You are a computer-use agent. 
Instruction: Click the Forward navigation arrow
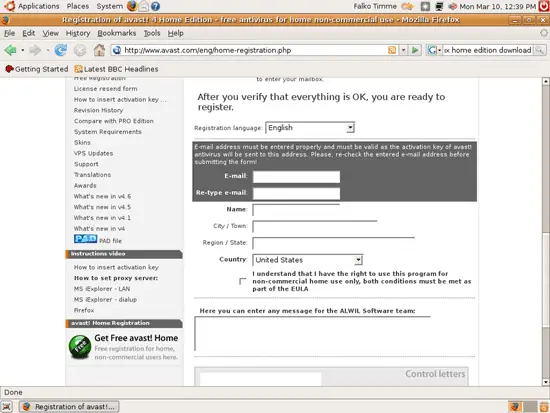coord(35,50)
